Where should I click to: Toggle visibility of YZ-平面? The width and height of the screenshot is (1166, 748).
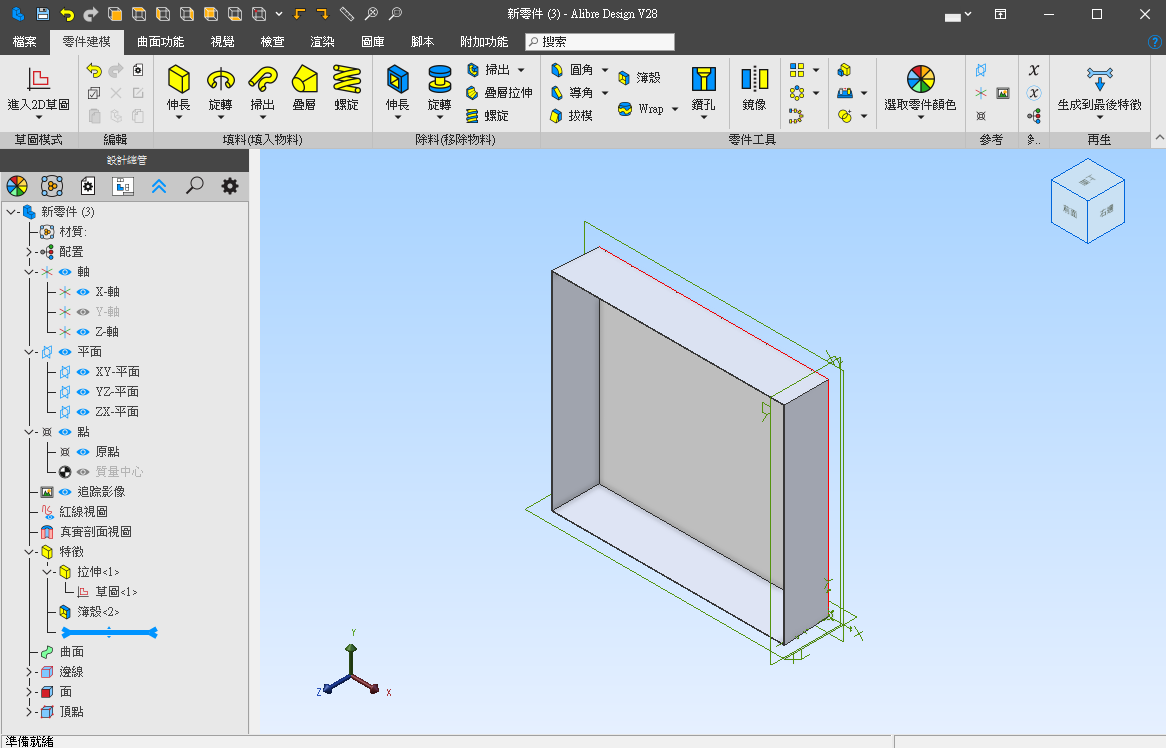point(83,392)
